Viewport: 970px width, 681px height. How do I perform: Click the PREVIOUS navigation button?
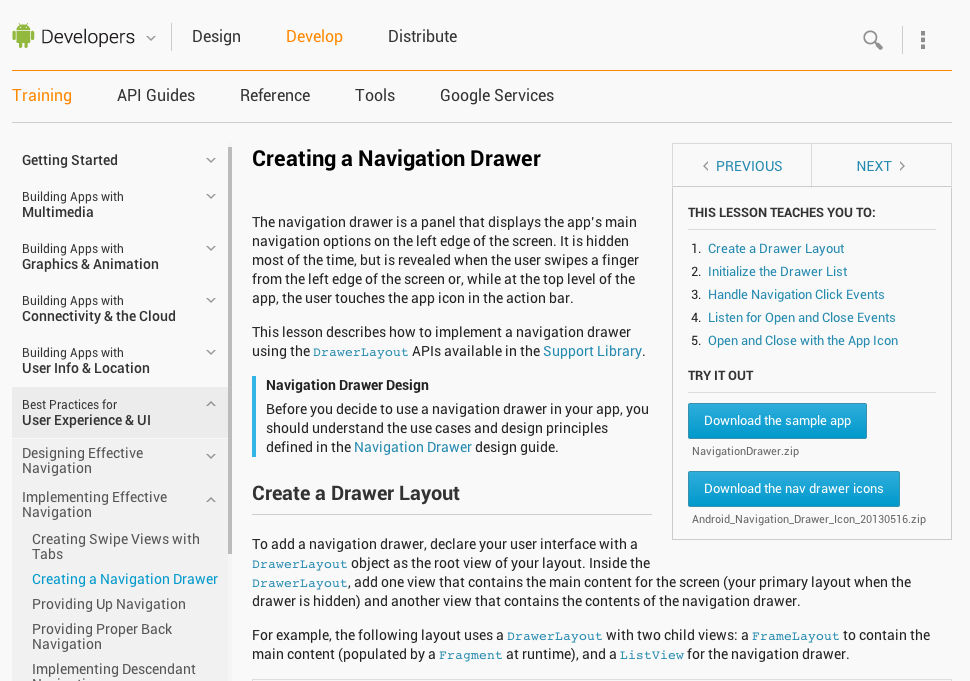click(741, 165)
